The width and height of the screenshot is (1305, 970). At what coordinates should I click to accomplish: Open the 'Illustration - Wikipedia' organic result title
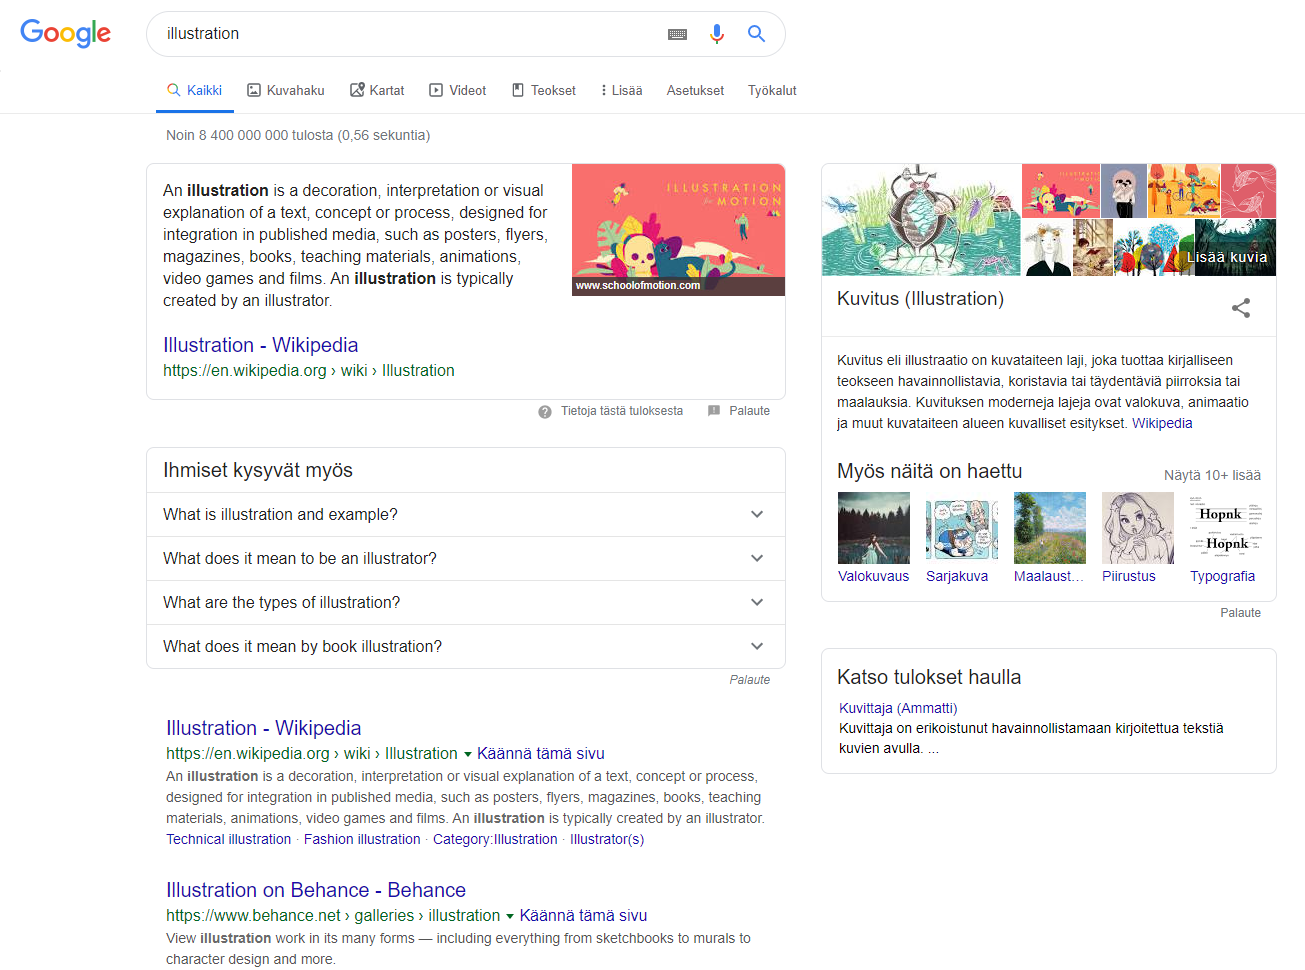(264, 728)
